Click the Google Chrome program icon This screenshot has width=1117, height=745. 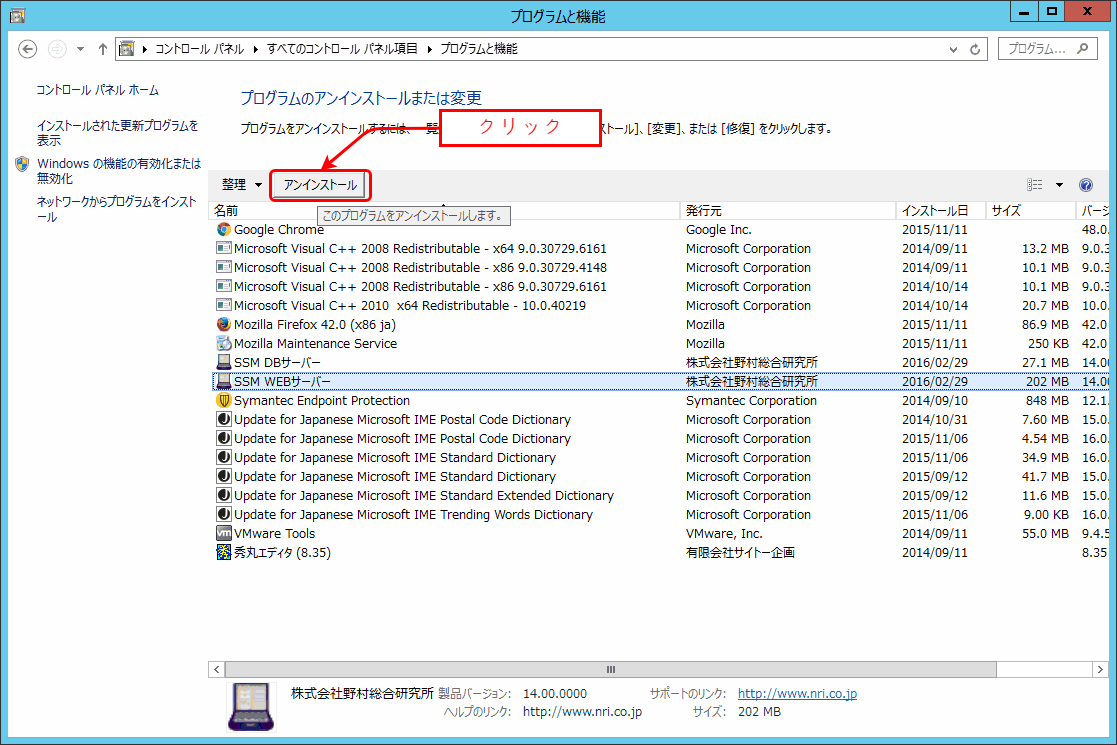(224, 229)
